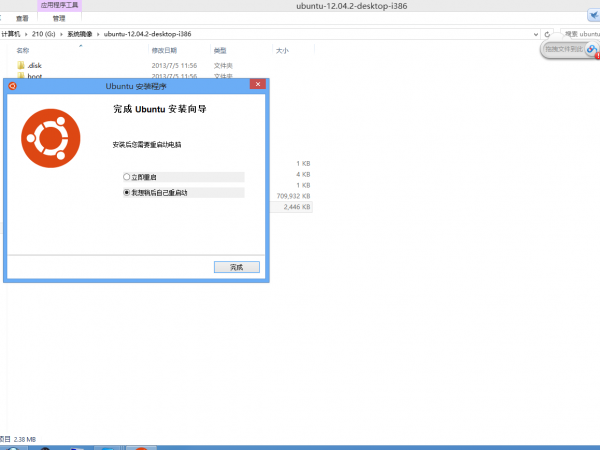Open the 应用程序工具 contextual tab
The height and width of the screenshot is (450, 600).
click(x=61, y=5)
